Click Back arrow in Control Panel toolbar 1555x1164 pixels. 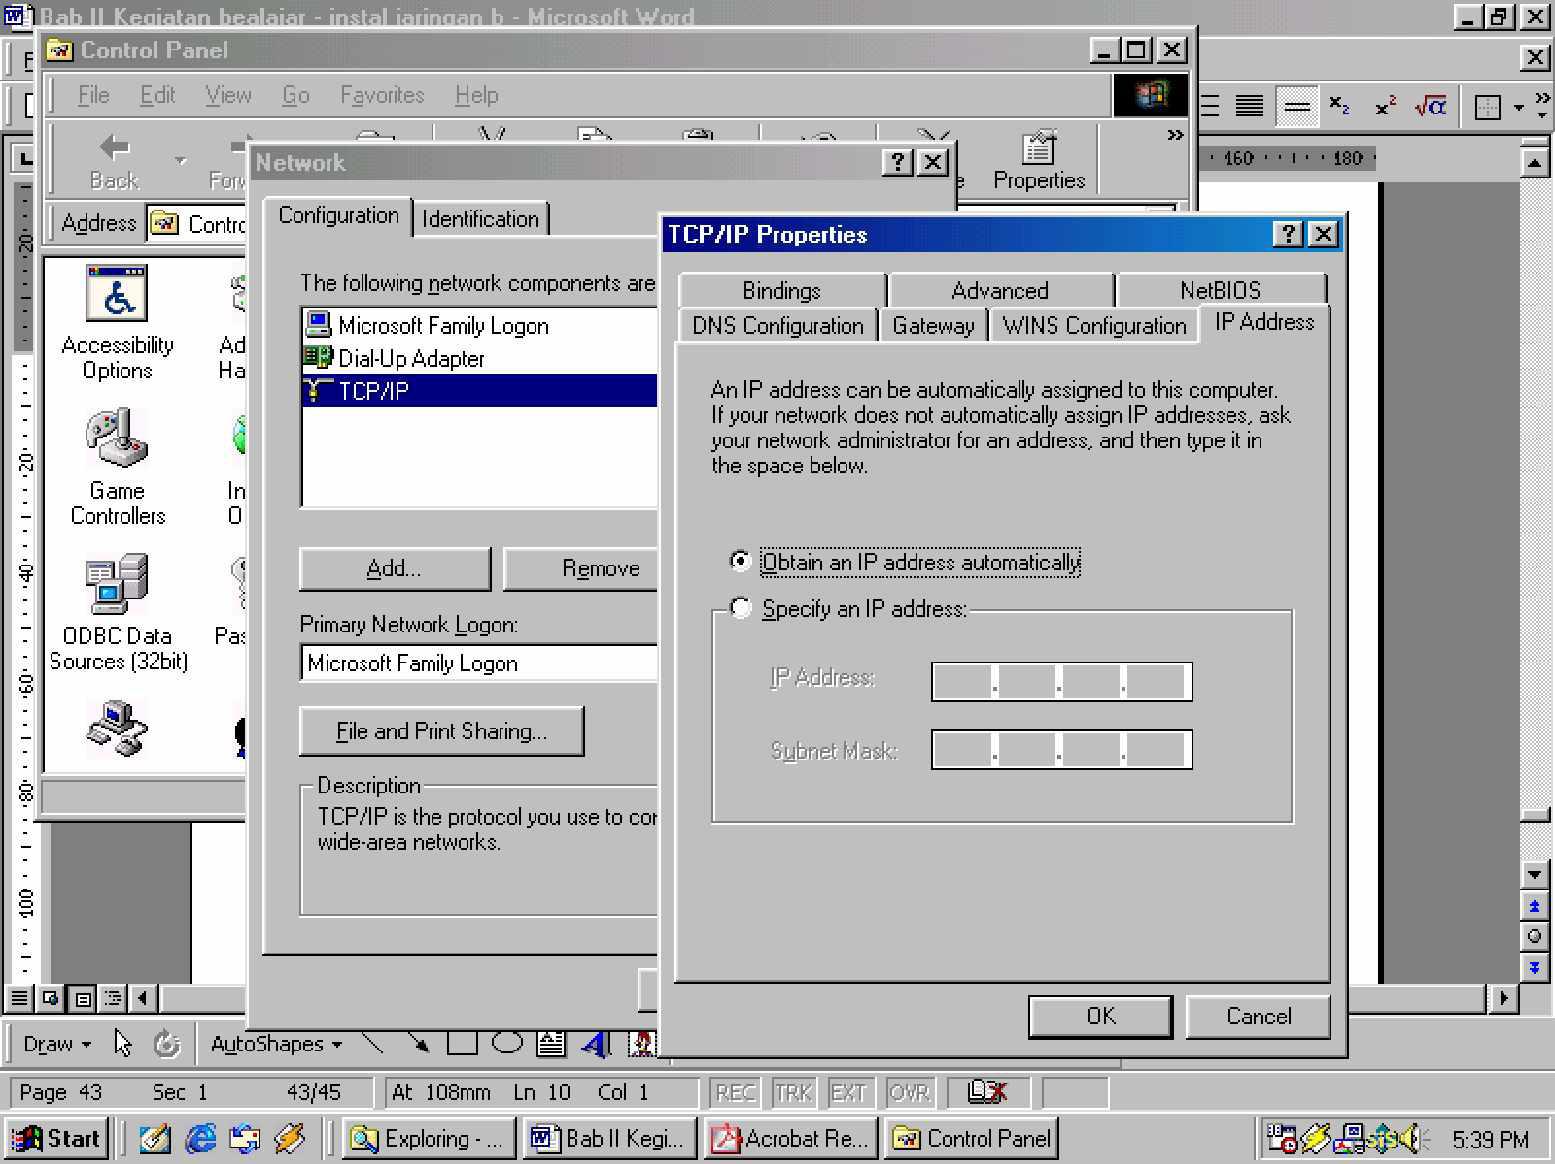114,160
